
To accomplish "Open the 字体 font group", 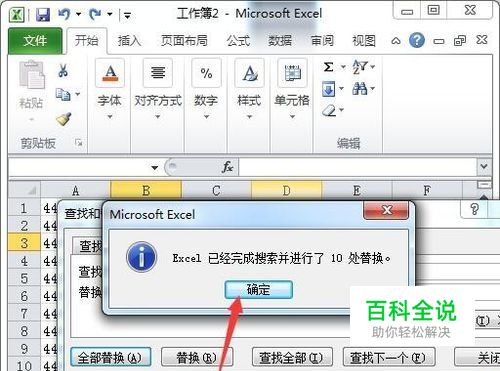I will 110,88.
